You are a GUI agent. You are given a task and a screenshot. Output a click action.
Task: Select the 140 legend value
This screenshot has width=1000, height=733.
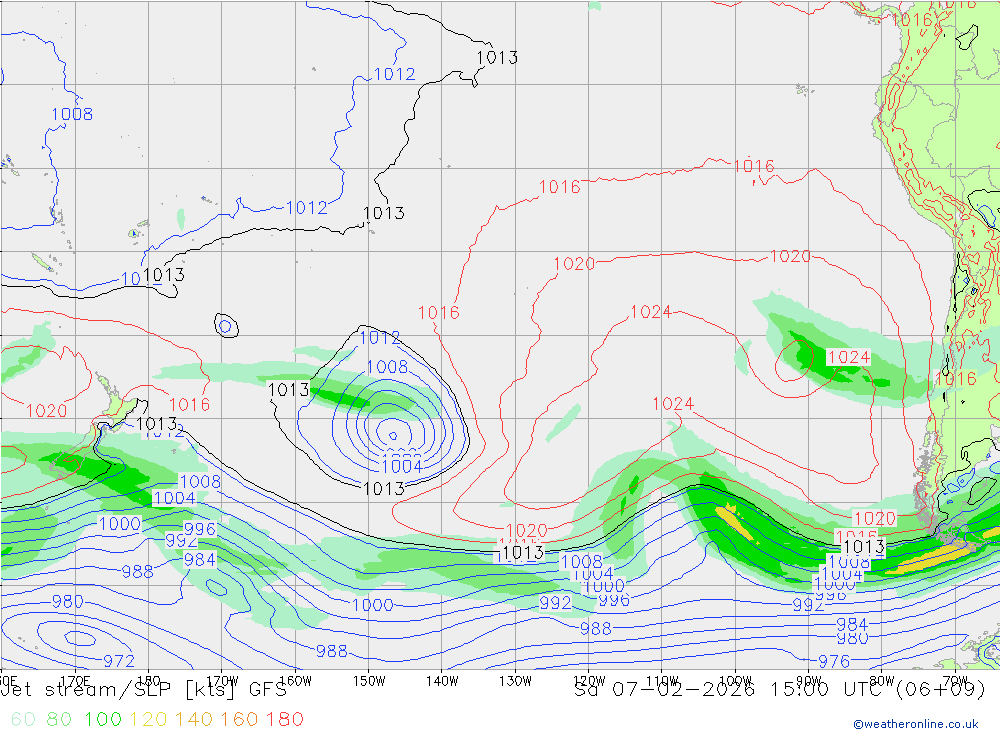click(194, 720)
